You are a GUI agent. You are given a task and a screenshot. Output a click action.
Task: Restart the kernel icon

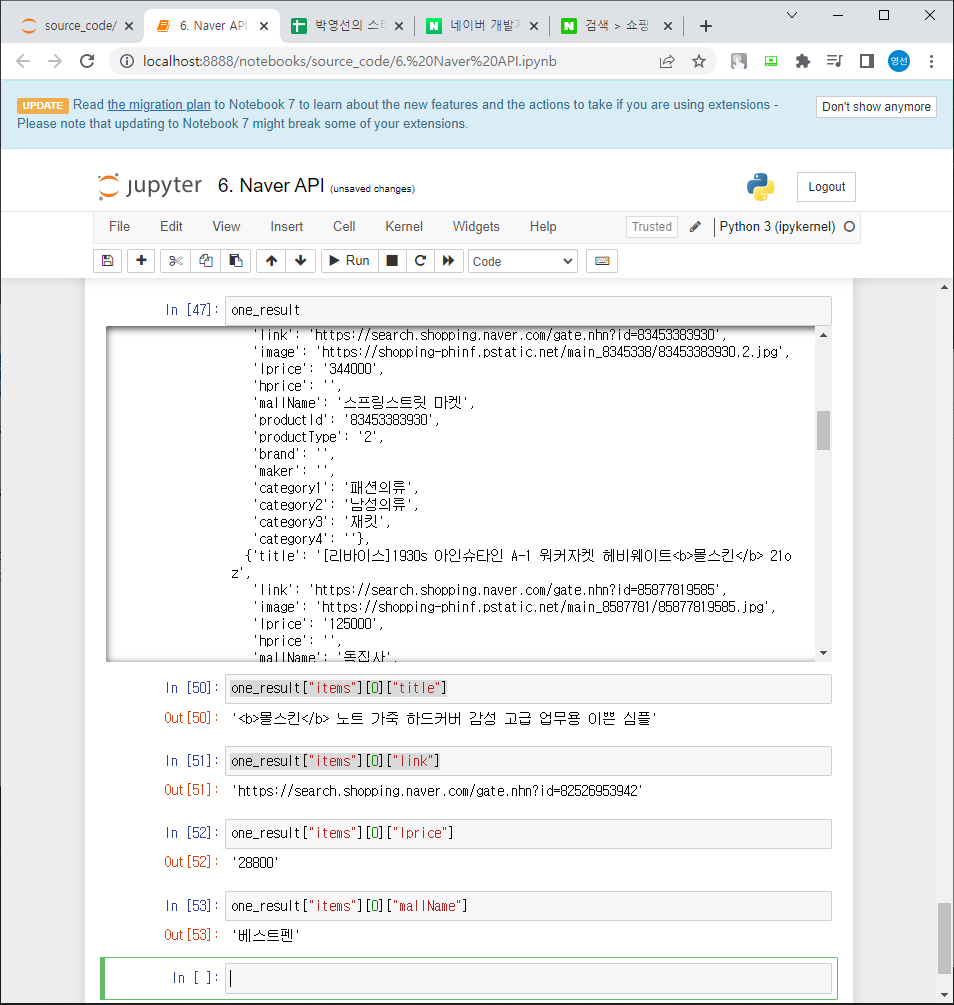tap(420, 261)
